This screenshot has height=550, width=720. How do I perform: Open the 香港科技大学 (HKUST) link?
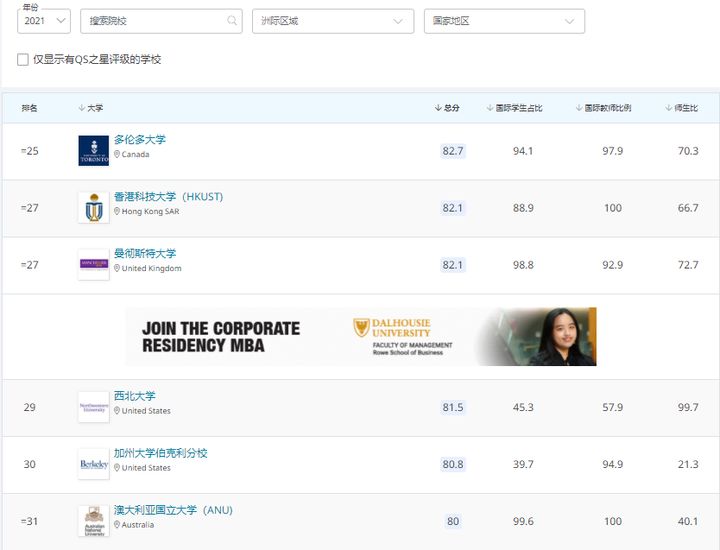point(169,196)
